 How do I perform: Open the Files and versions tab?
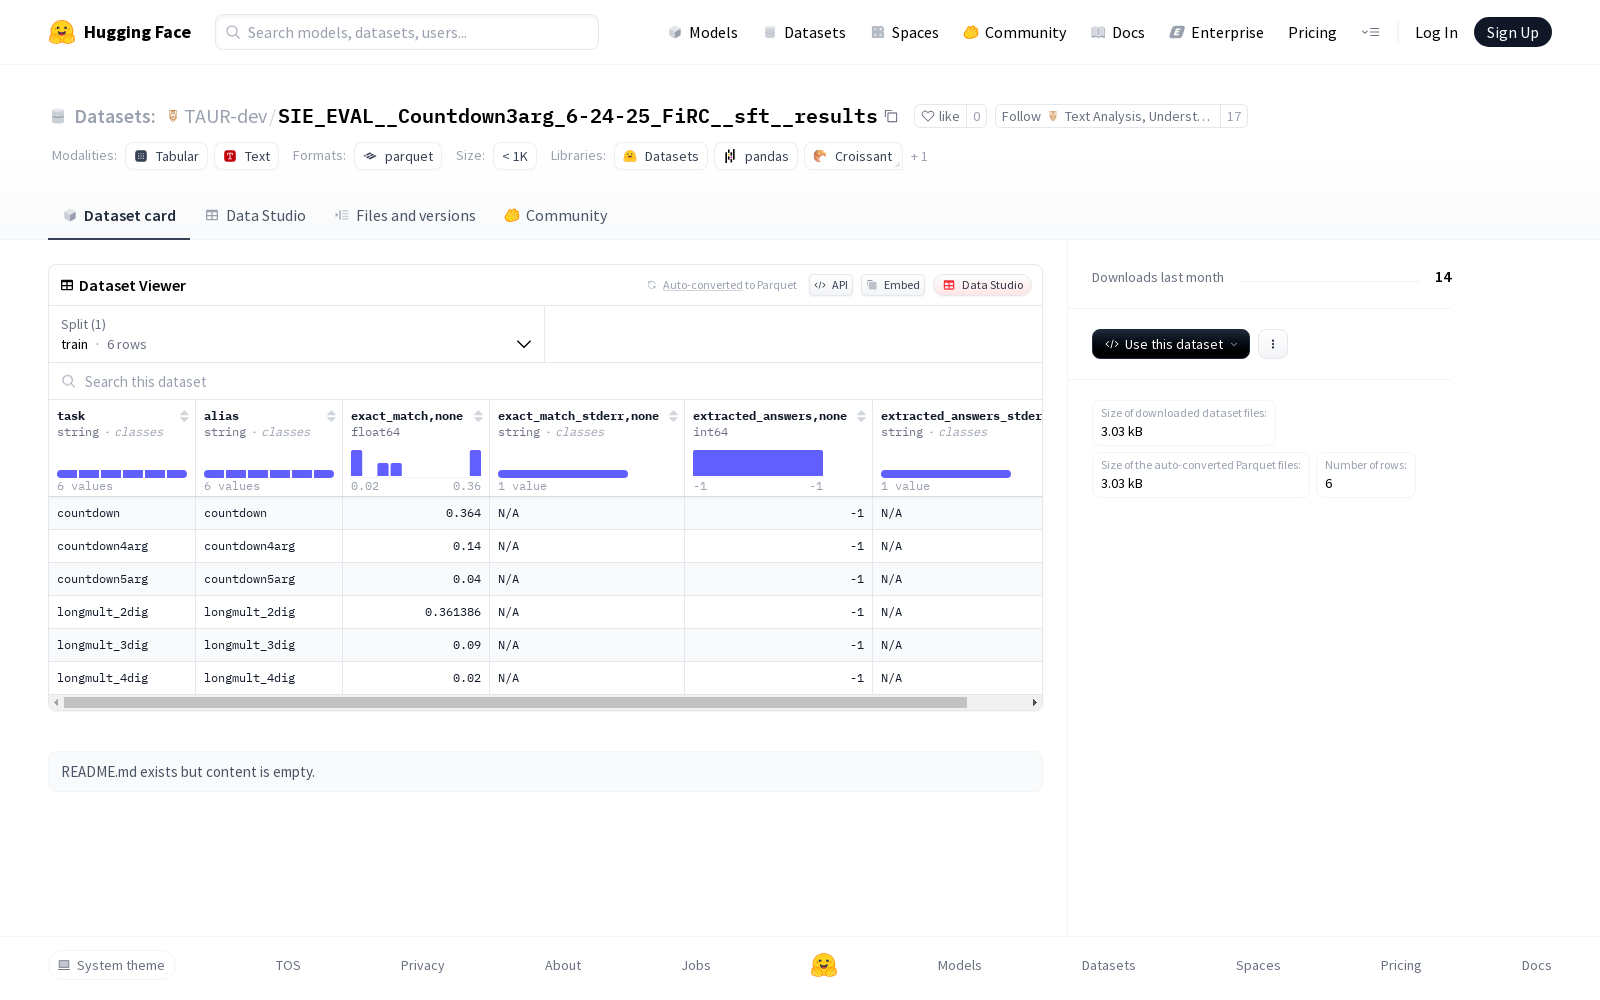405,216
